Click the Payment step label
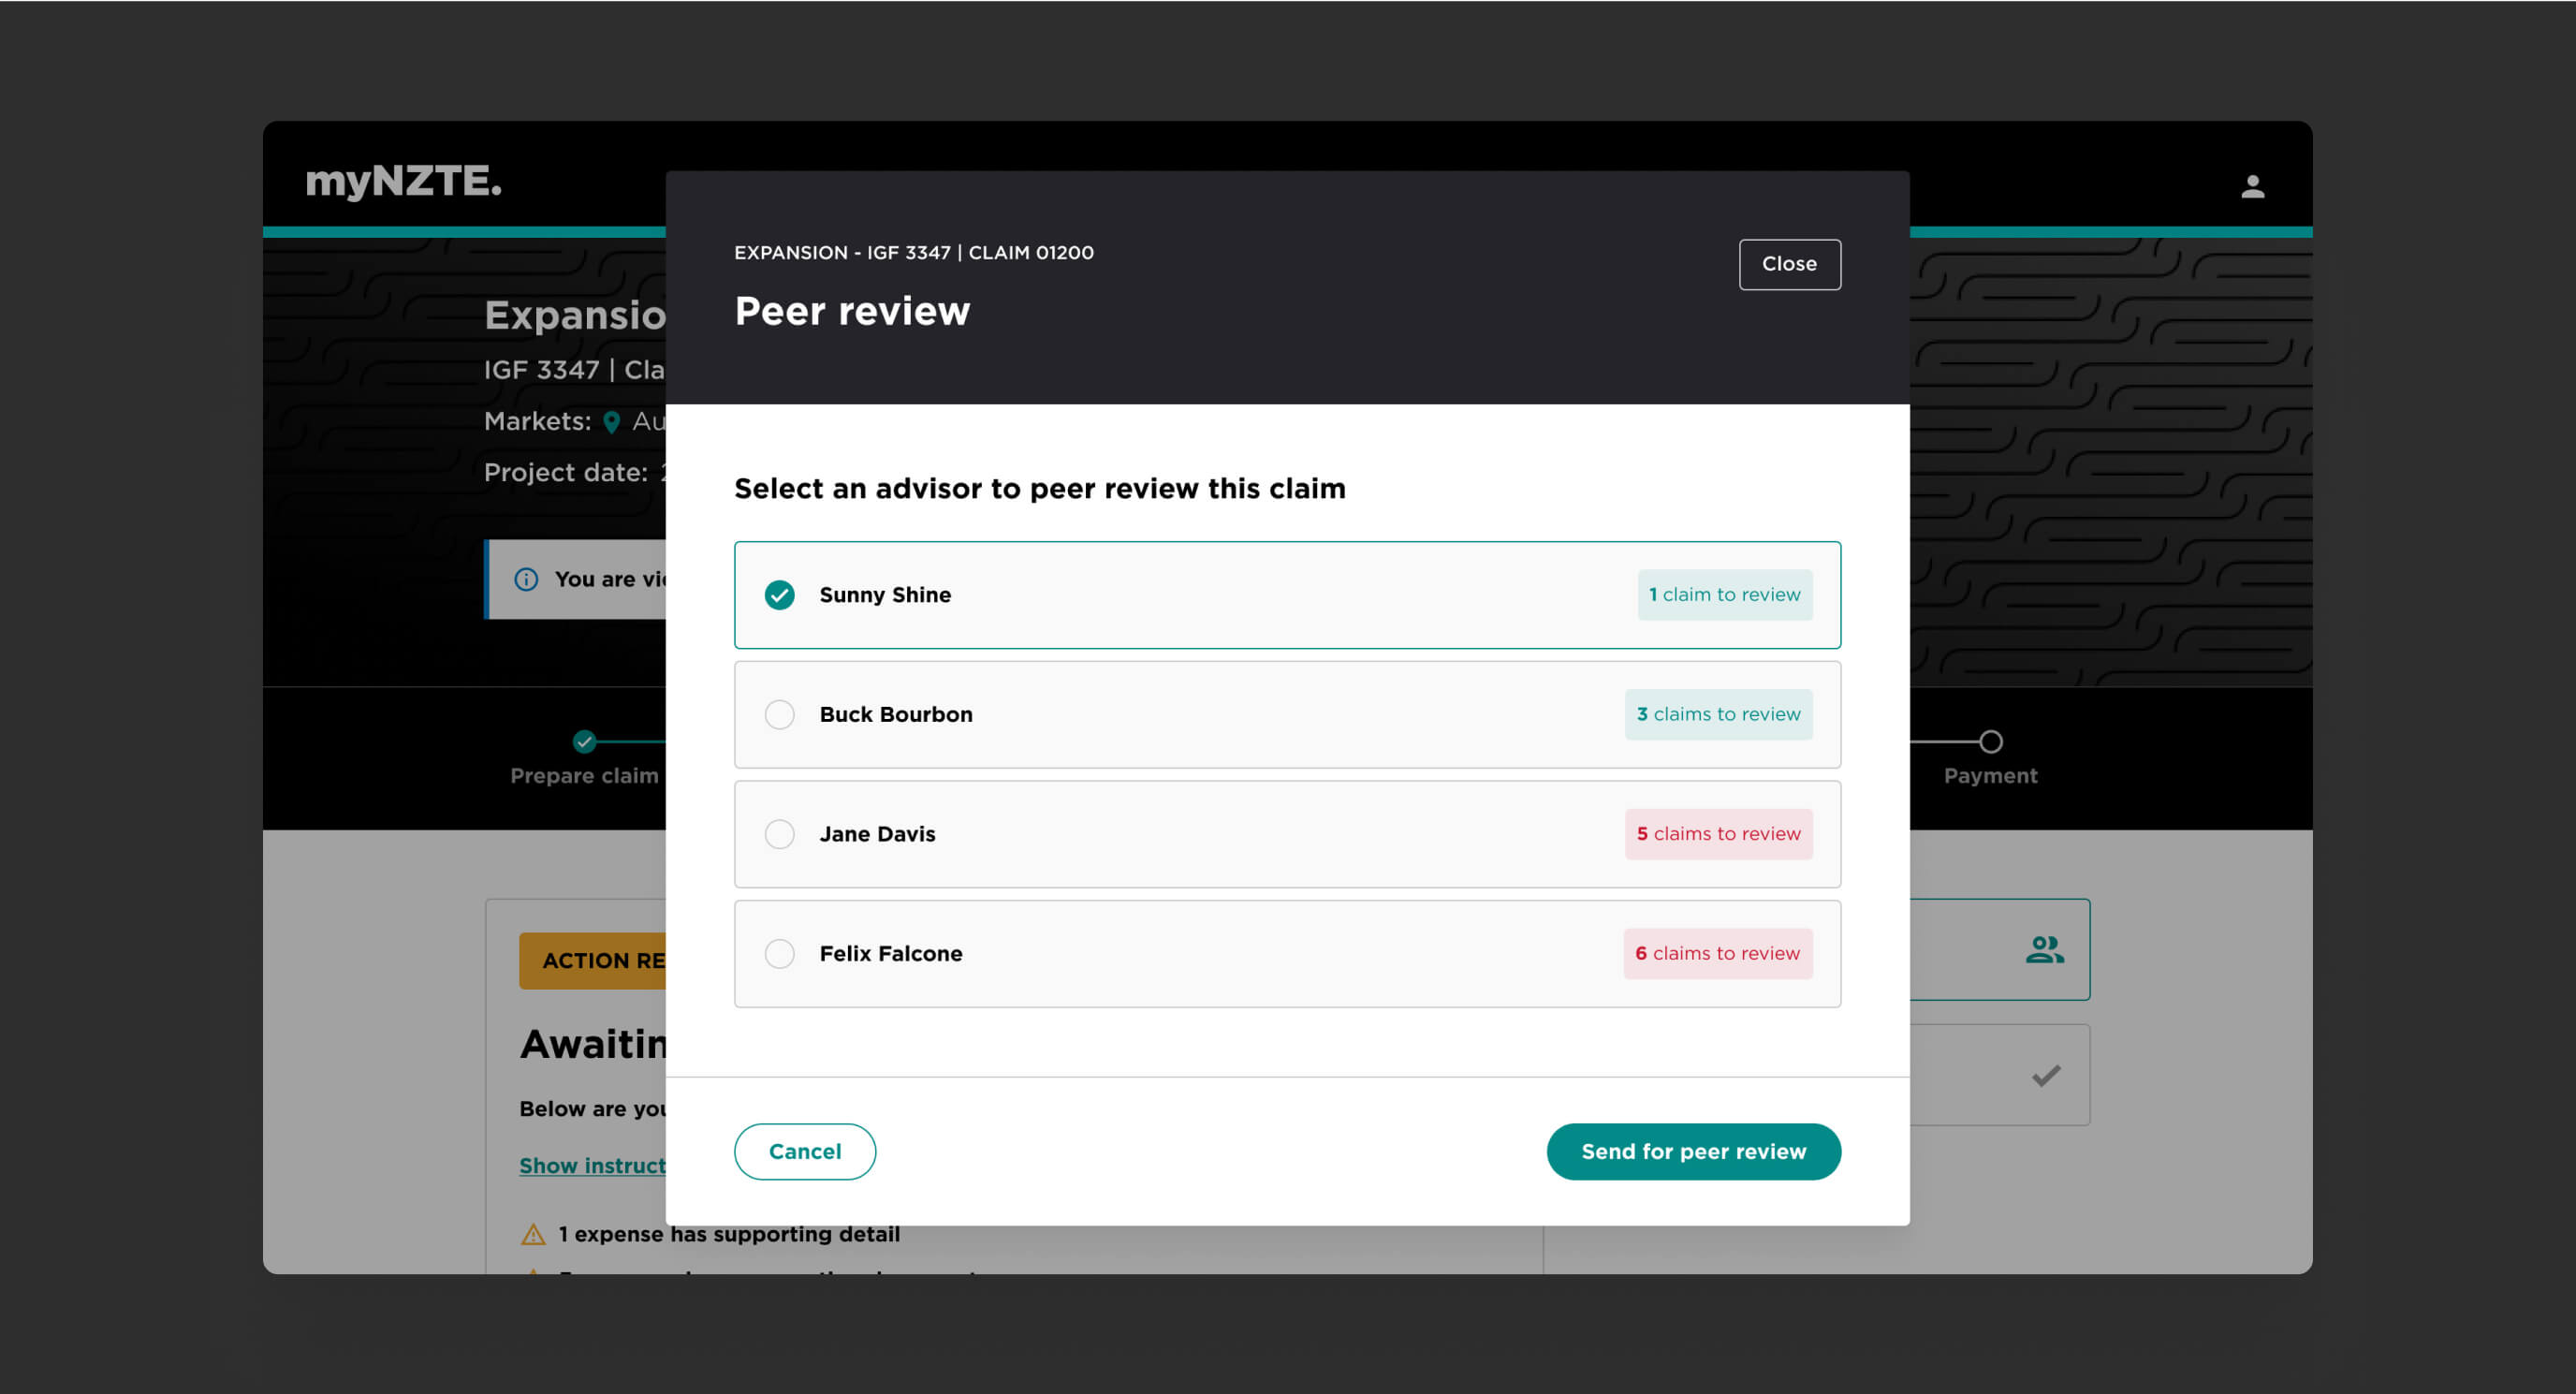 click(x=1990, y=776)
